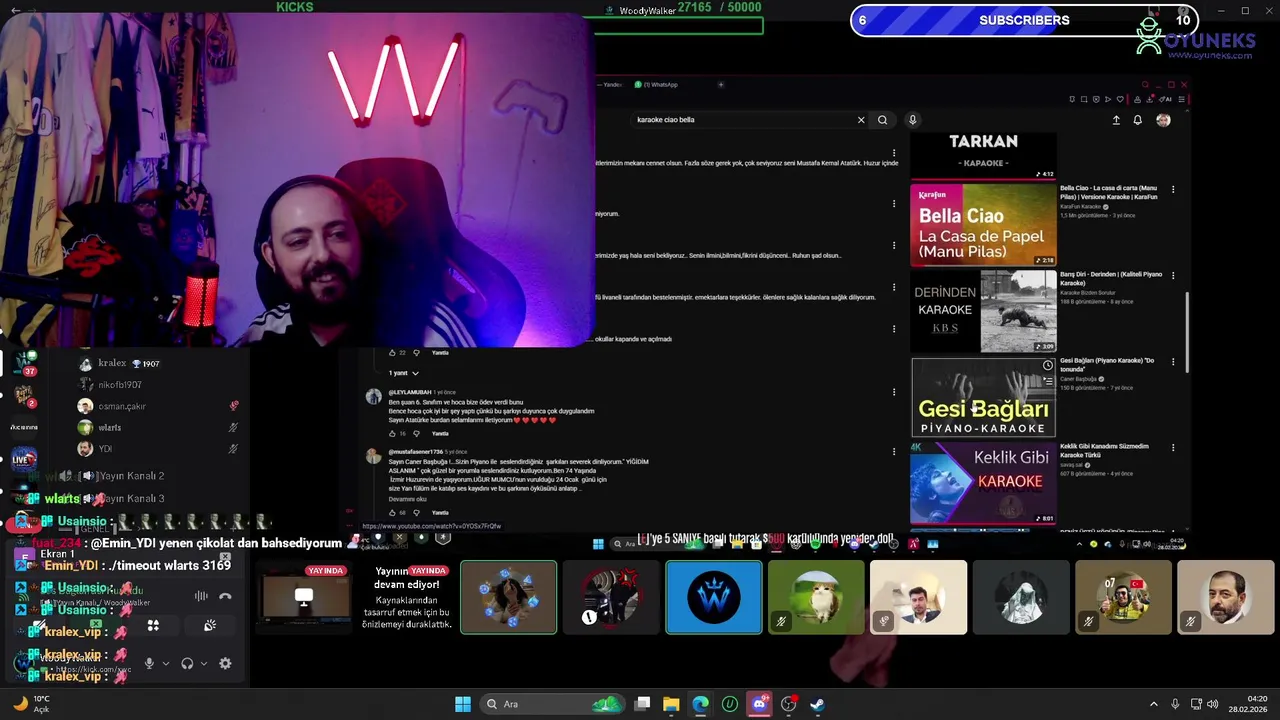
Task: Disconnect from Discord voice call
Action: pyautogui.click(x=225, y=596)
